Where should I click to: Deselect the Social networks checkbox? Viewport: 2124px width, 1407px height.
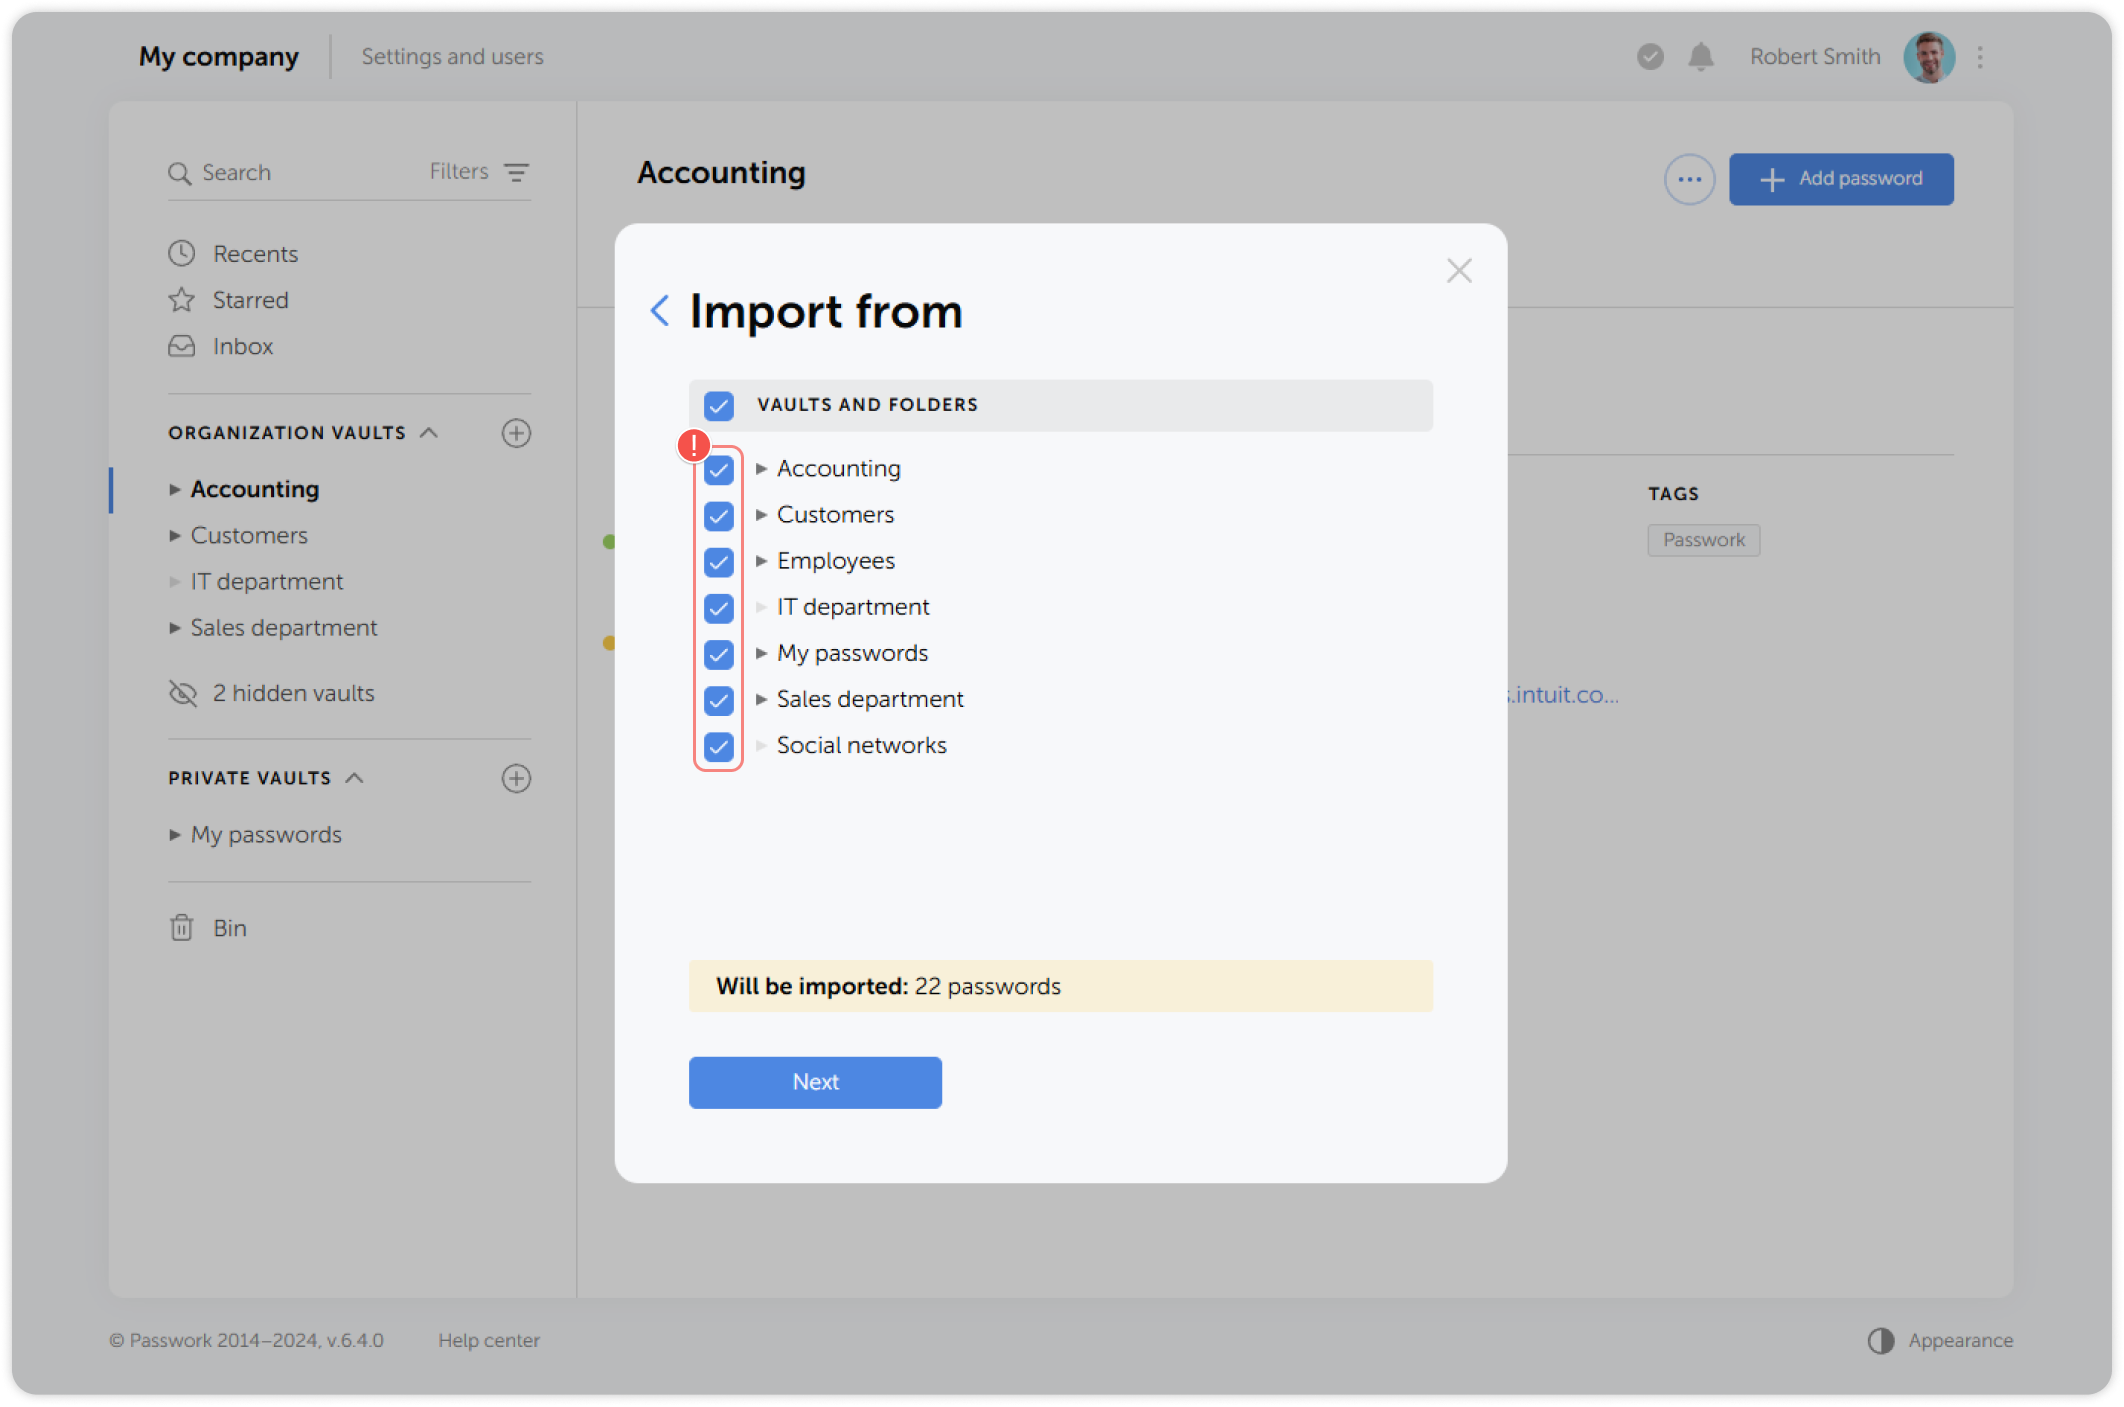point(718,746)
